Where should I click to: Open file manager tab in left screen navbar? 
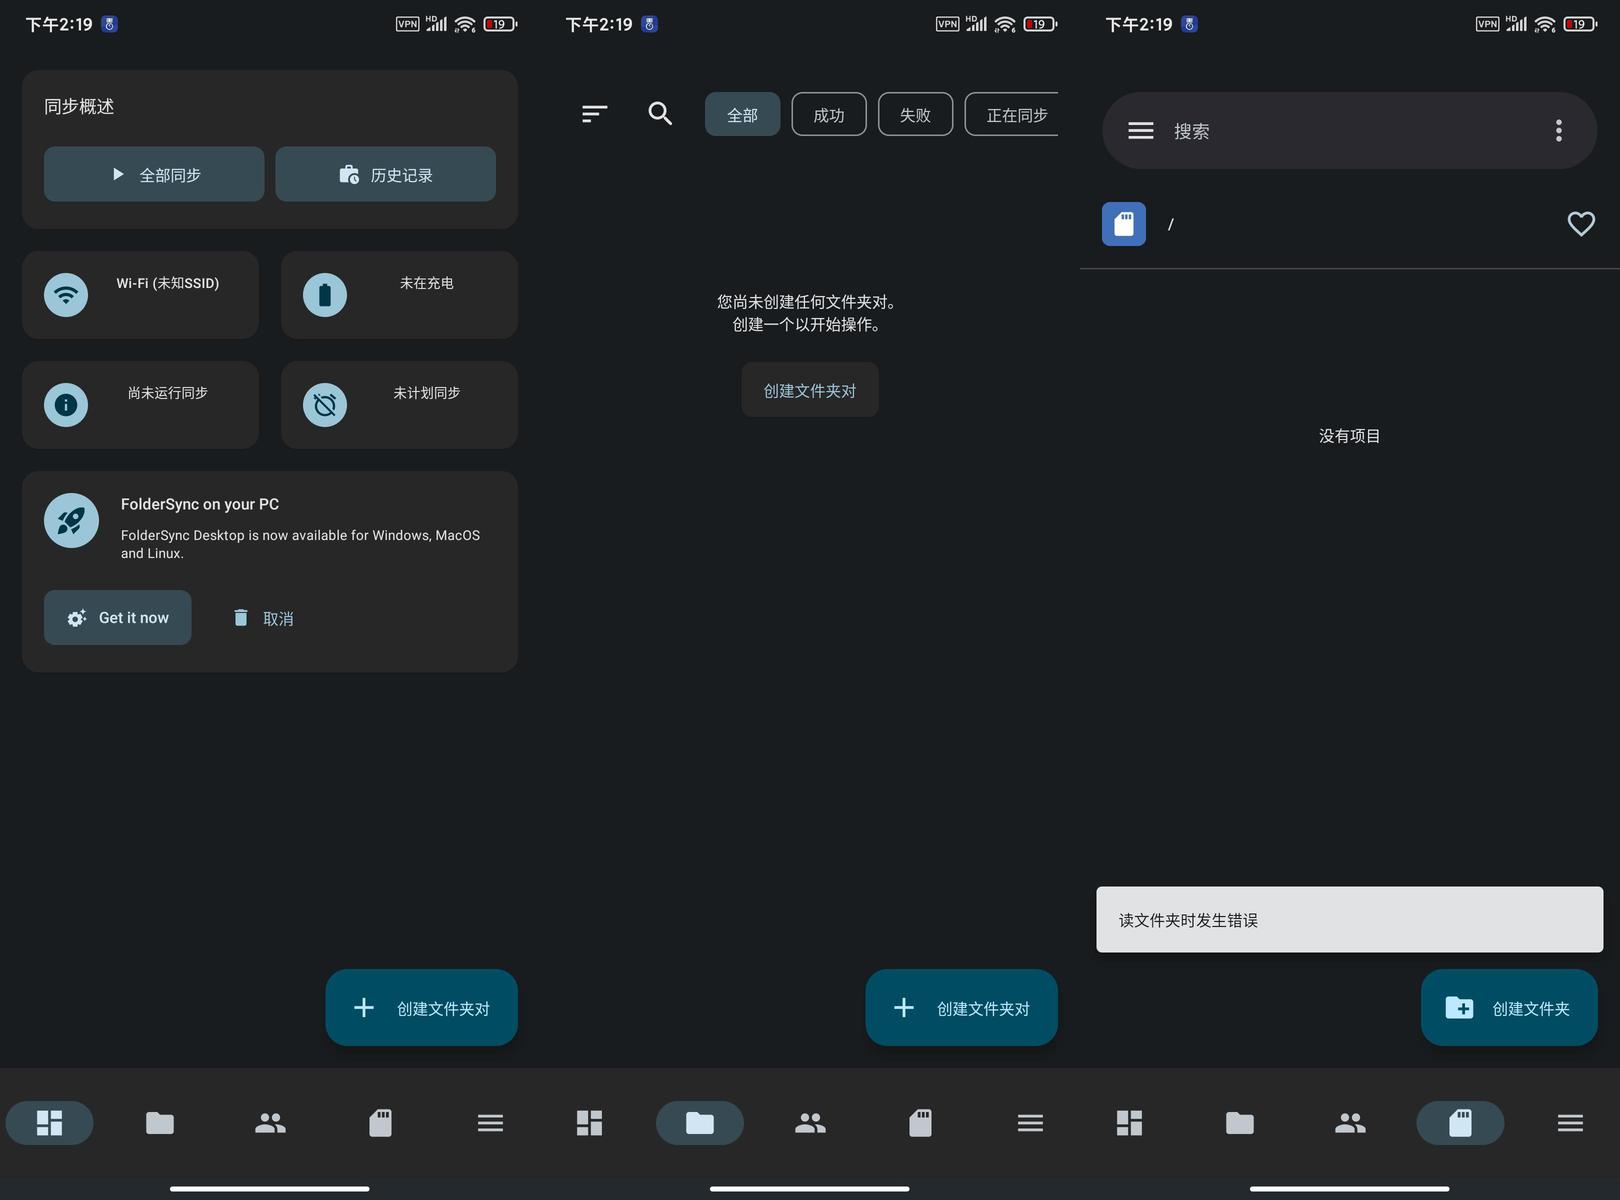380,1123
